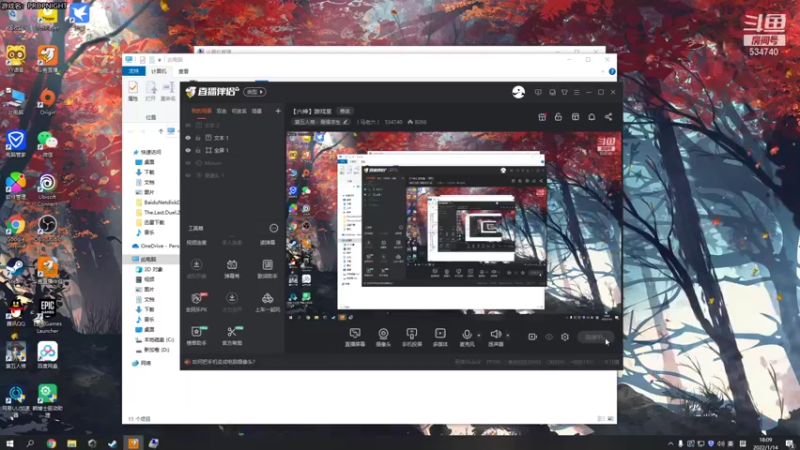Toggle visibility of 全屏 1 layer
The image size is (800, 450).
click(188, 151)
